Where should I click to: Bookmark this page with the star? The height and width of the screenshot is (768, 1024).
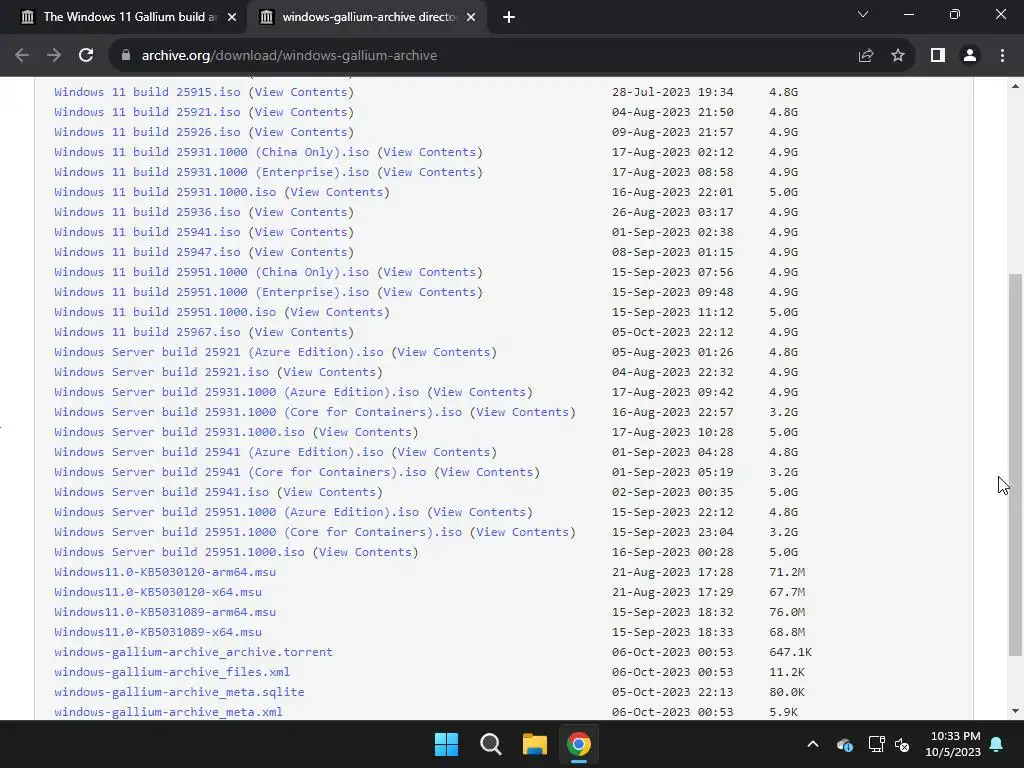coord(898,56)
